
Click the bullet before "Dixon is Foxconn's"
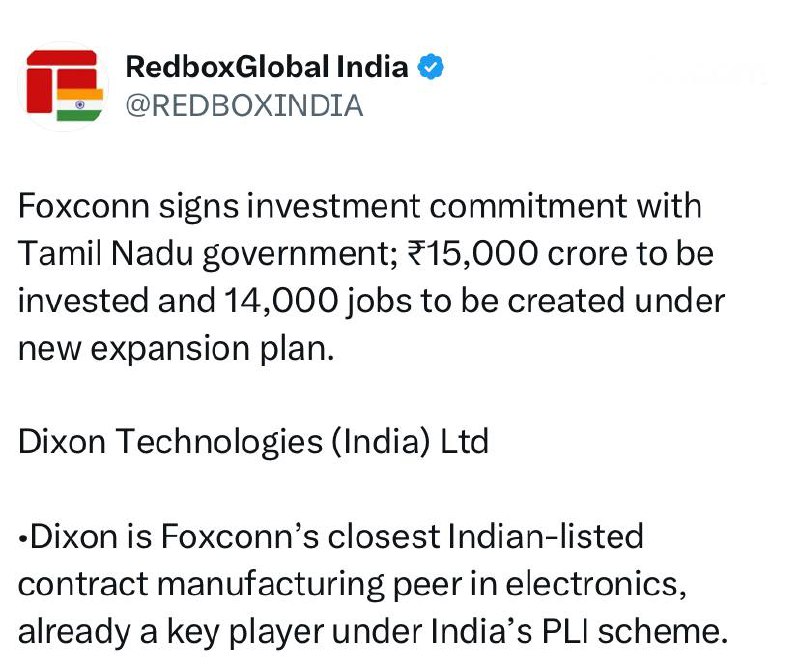[x=23, y=537]
